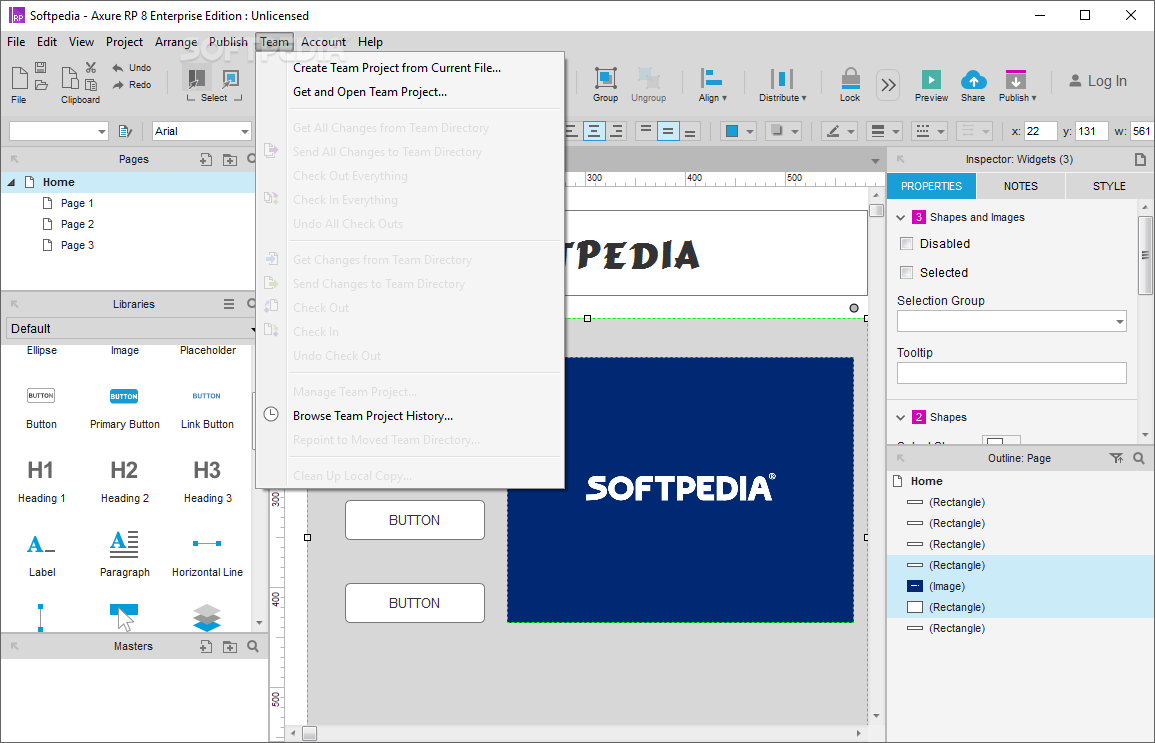Choose the intersected selection mode icon
The image size is (1155, 743).
(197, 78)
